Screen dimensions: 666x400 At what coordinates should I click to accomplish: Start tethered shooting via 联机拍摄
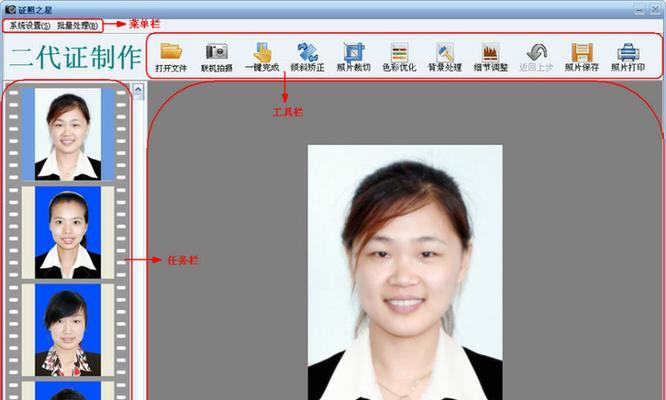pyautogui.click(x=217, y=57)
